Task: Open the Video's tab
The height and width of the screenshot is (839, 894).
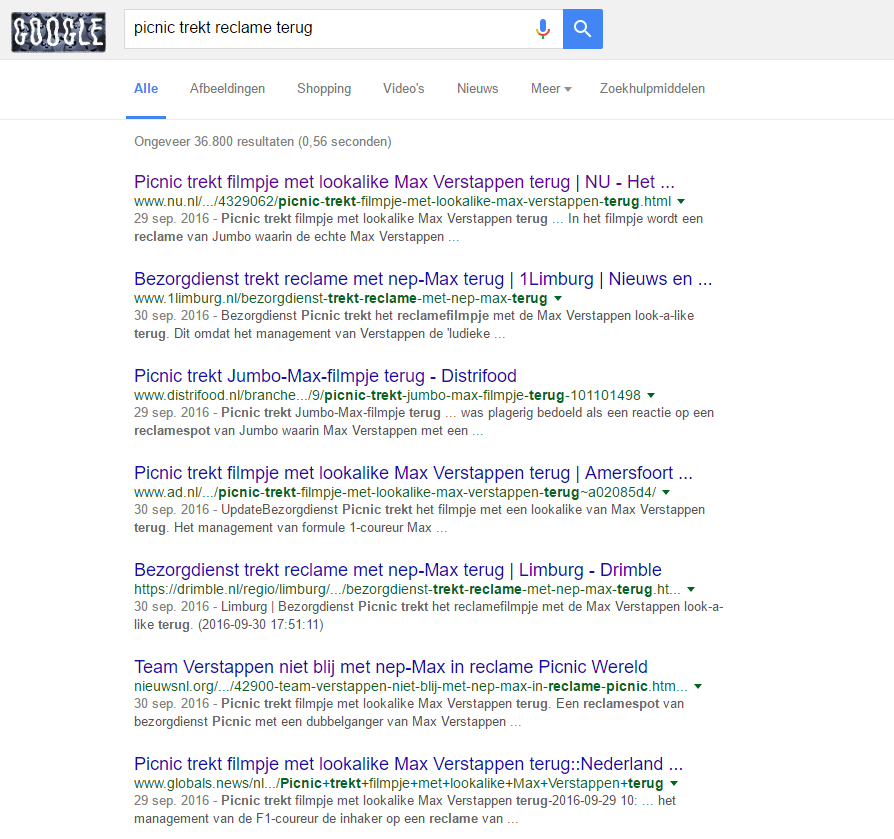Action: coord(404,89)
